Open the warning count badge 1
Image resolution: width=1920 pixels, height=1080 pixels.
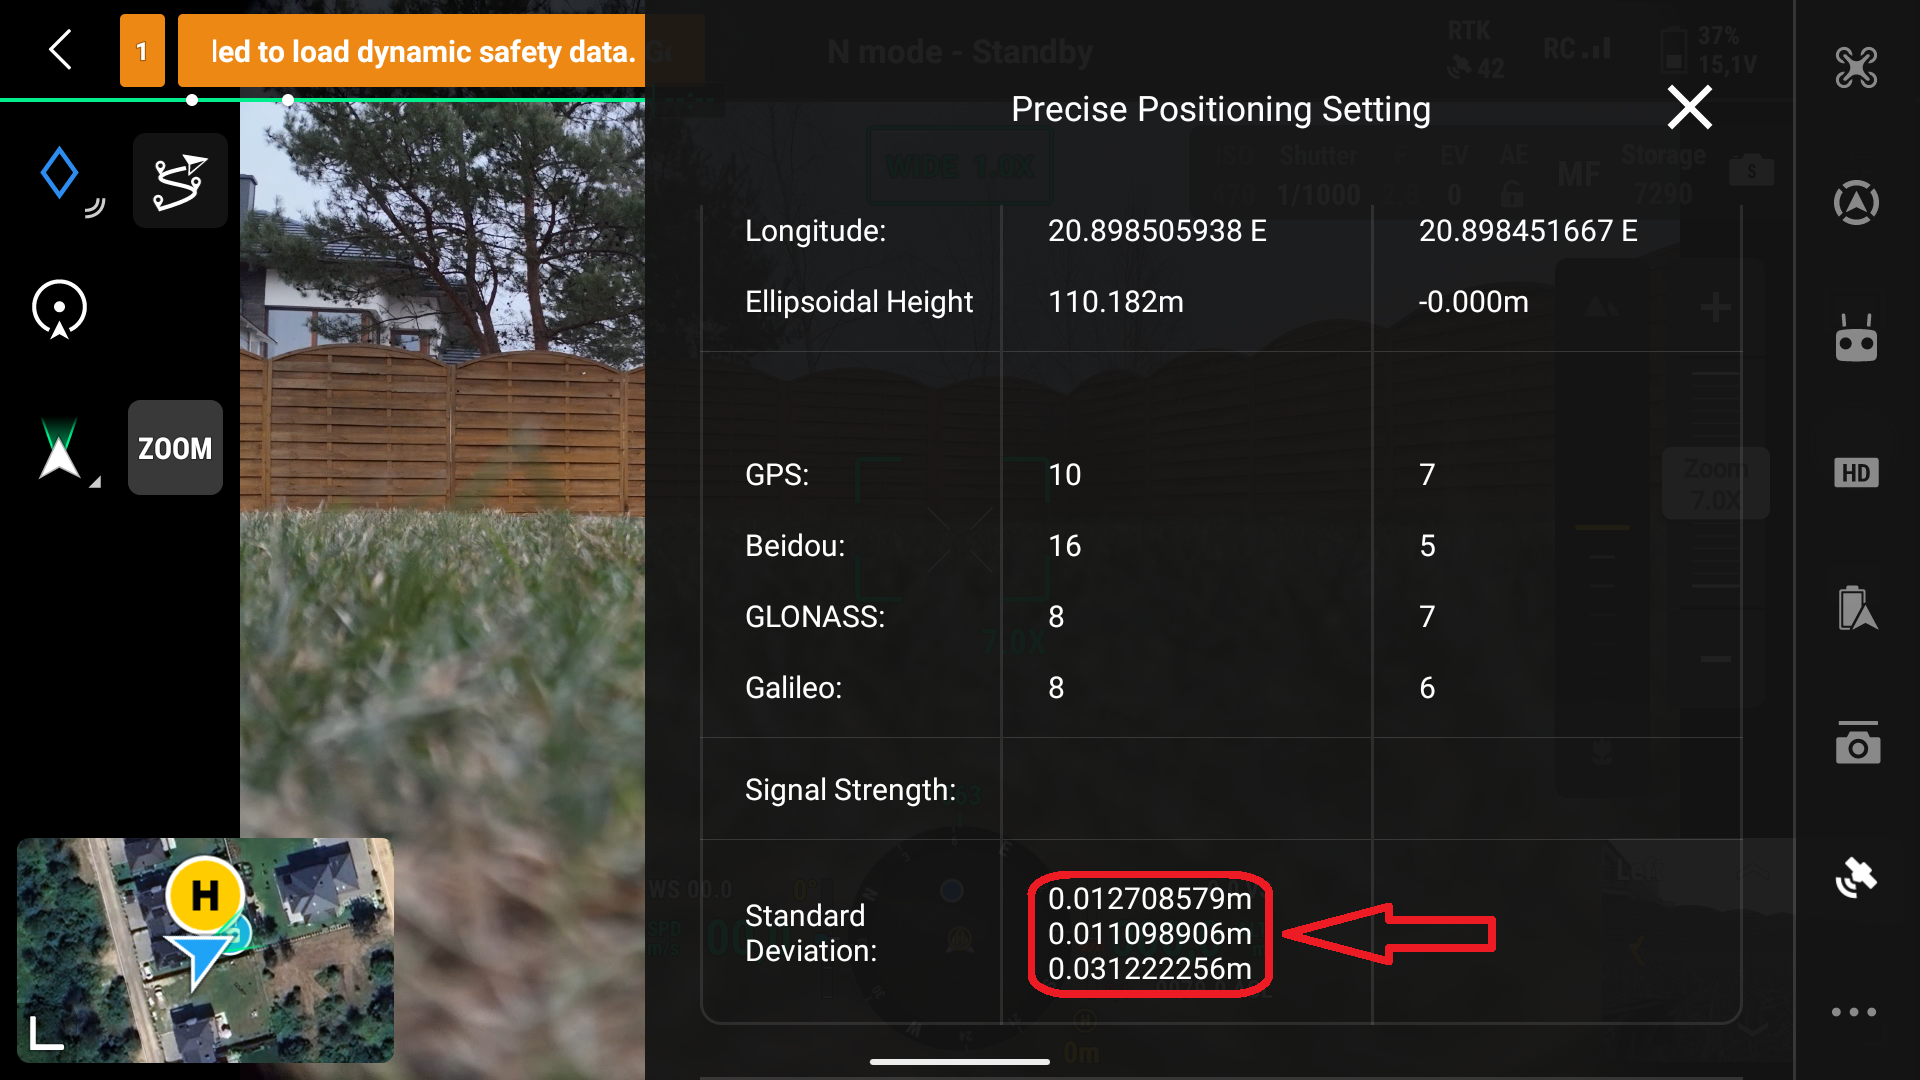click(142, 51)
